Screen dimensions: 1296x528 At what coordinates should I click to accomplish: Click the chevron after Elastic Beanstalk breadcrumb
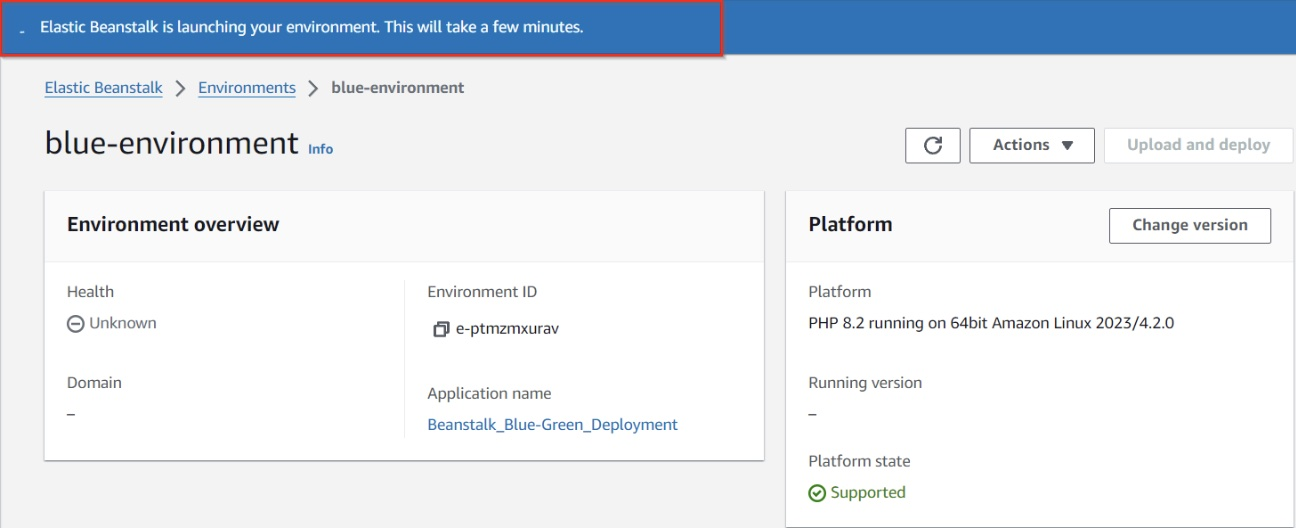pos(180,88)
